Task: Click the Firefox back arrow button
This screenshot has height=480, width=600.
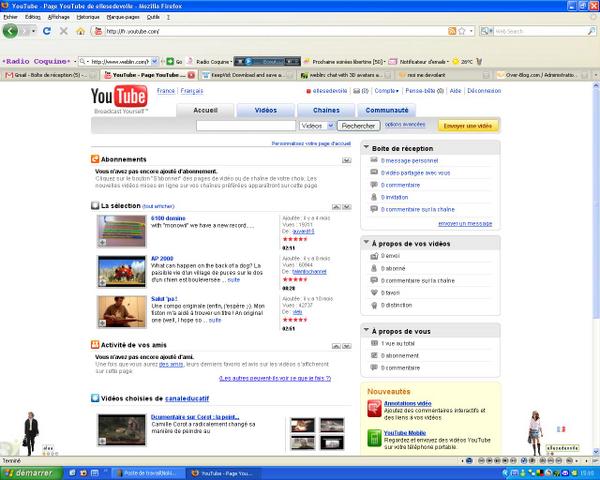Action: click(10, 31)
